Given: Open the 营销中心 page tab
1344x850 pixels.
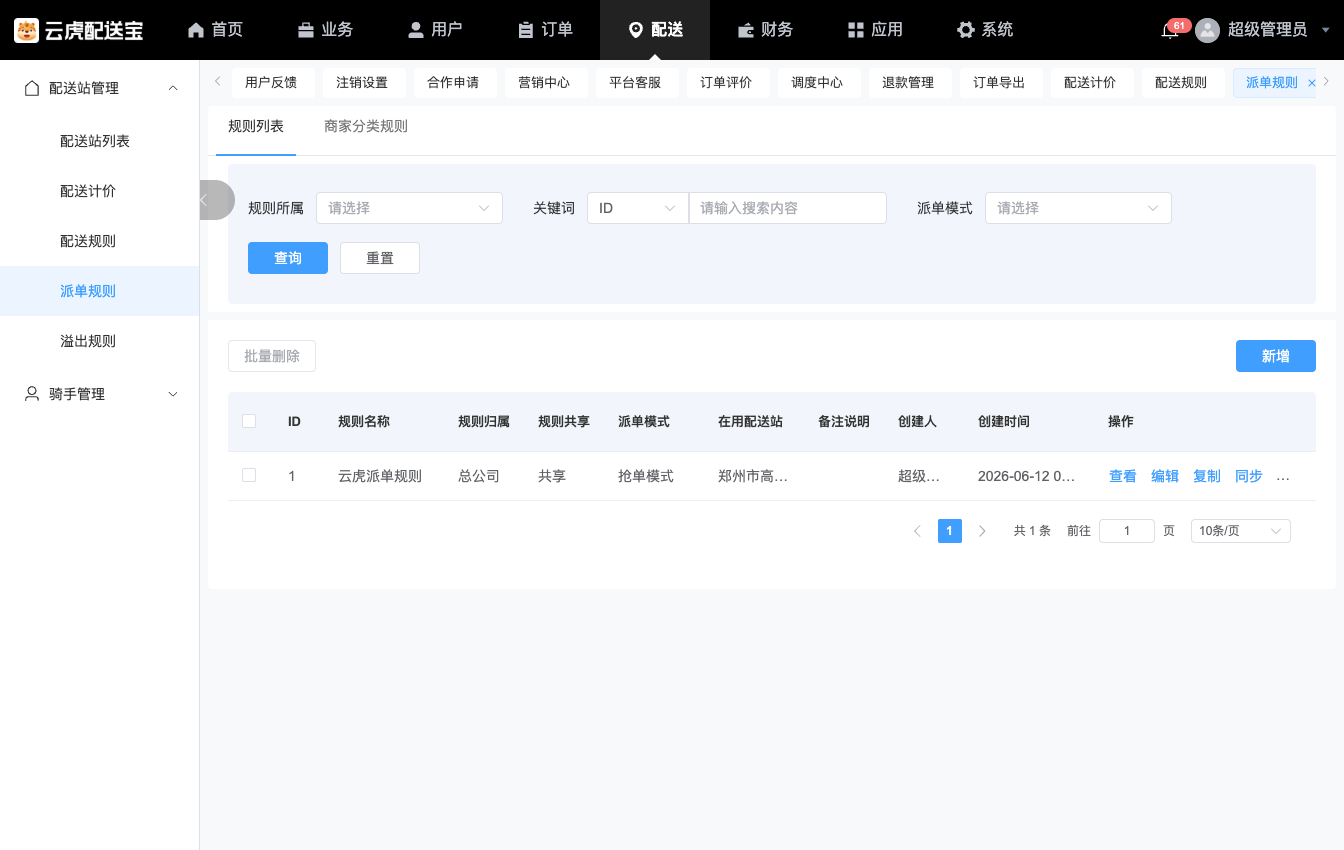Looking at the screenshot, I should click(544, 83).
